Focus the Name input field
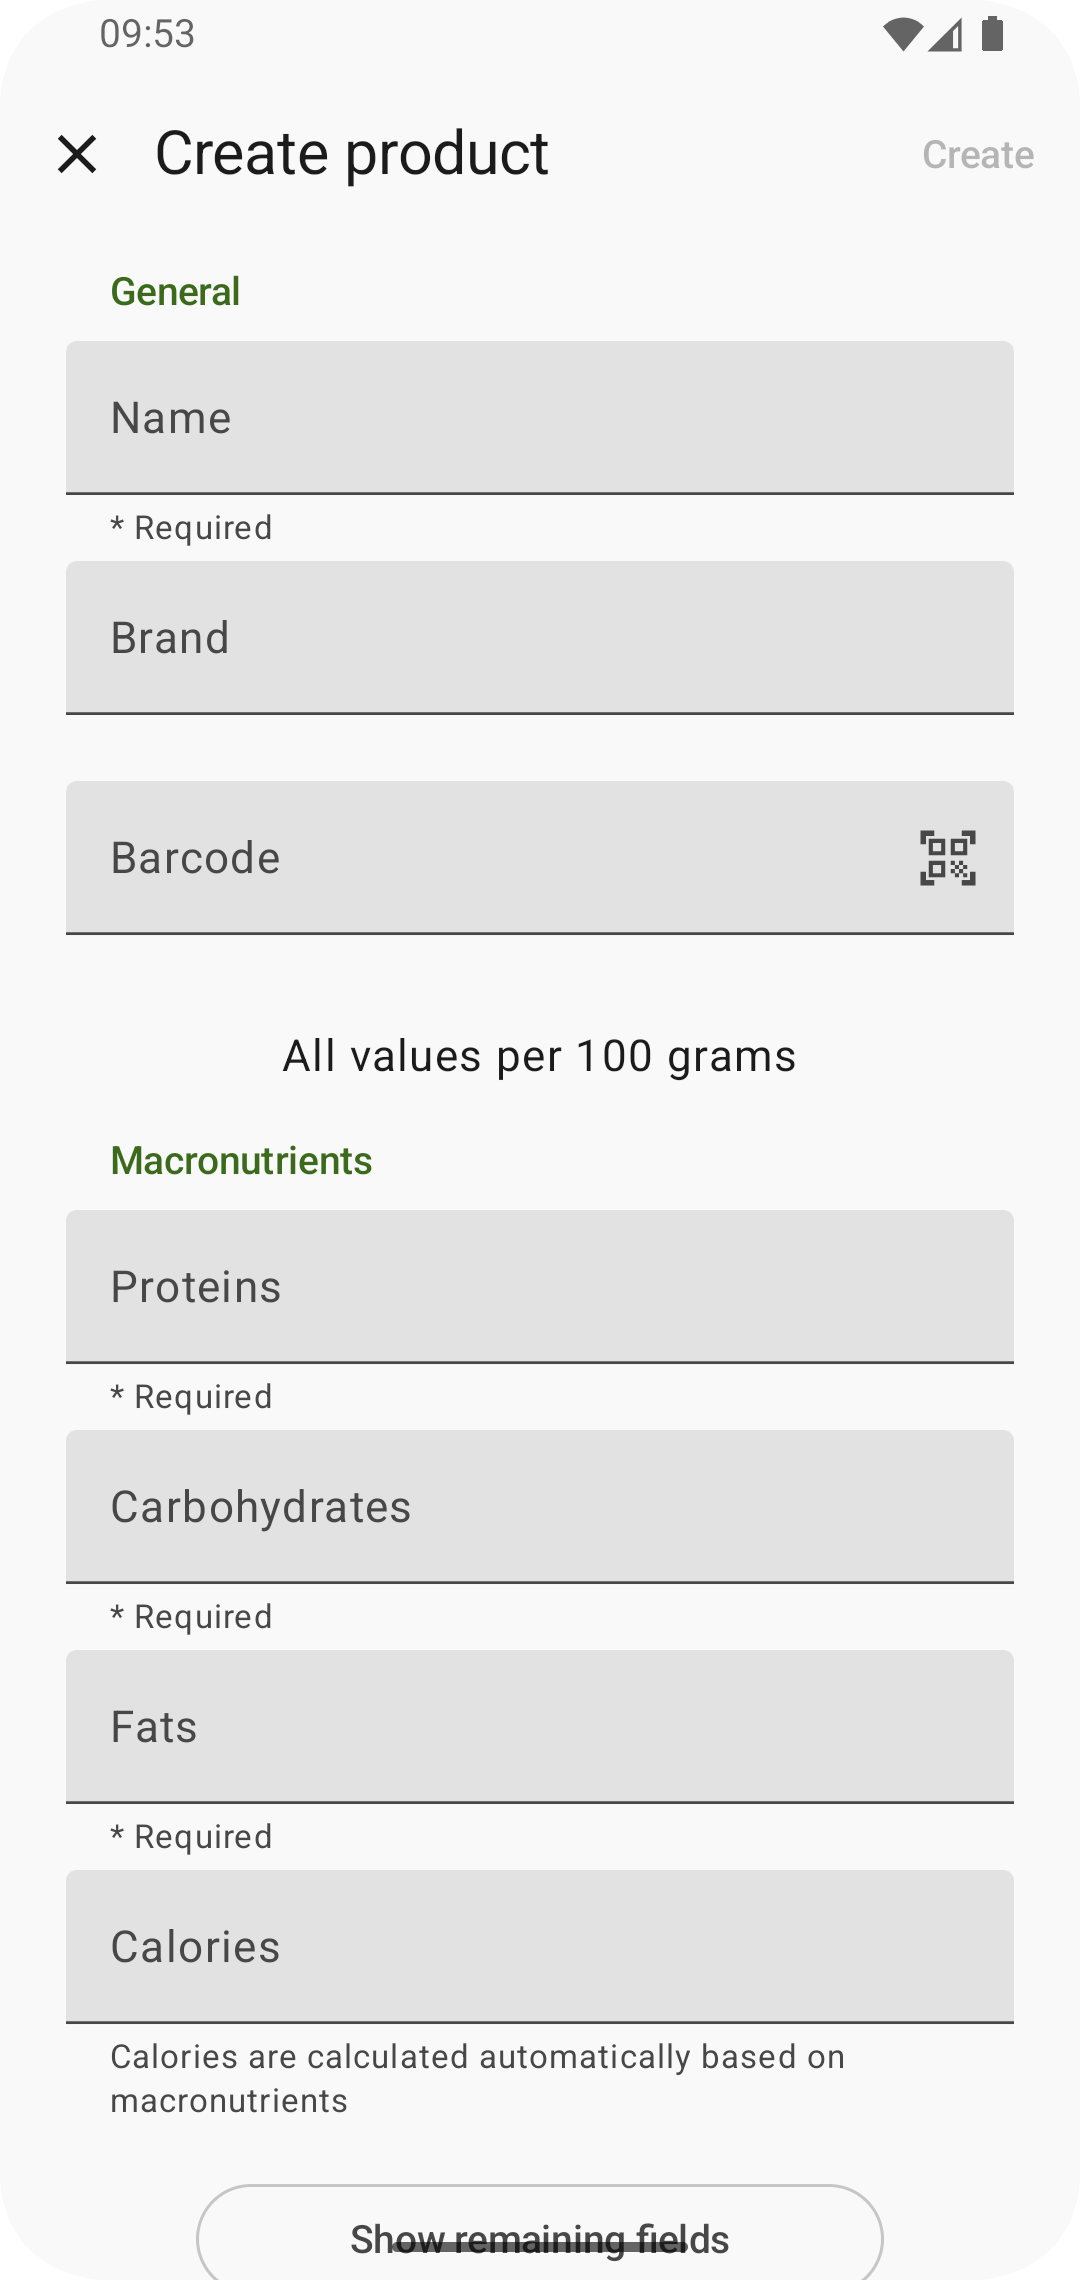This screenshot has height=2280, width=1080. [540, 418]
